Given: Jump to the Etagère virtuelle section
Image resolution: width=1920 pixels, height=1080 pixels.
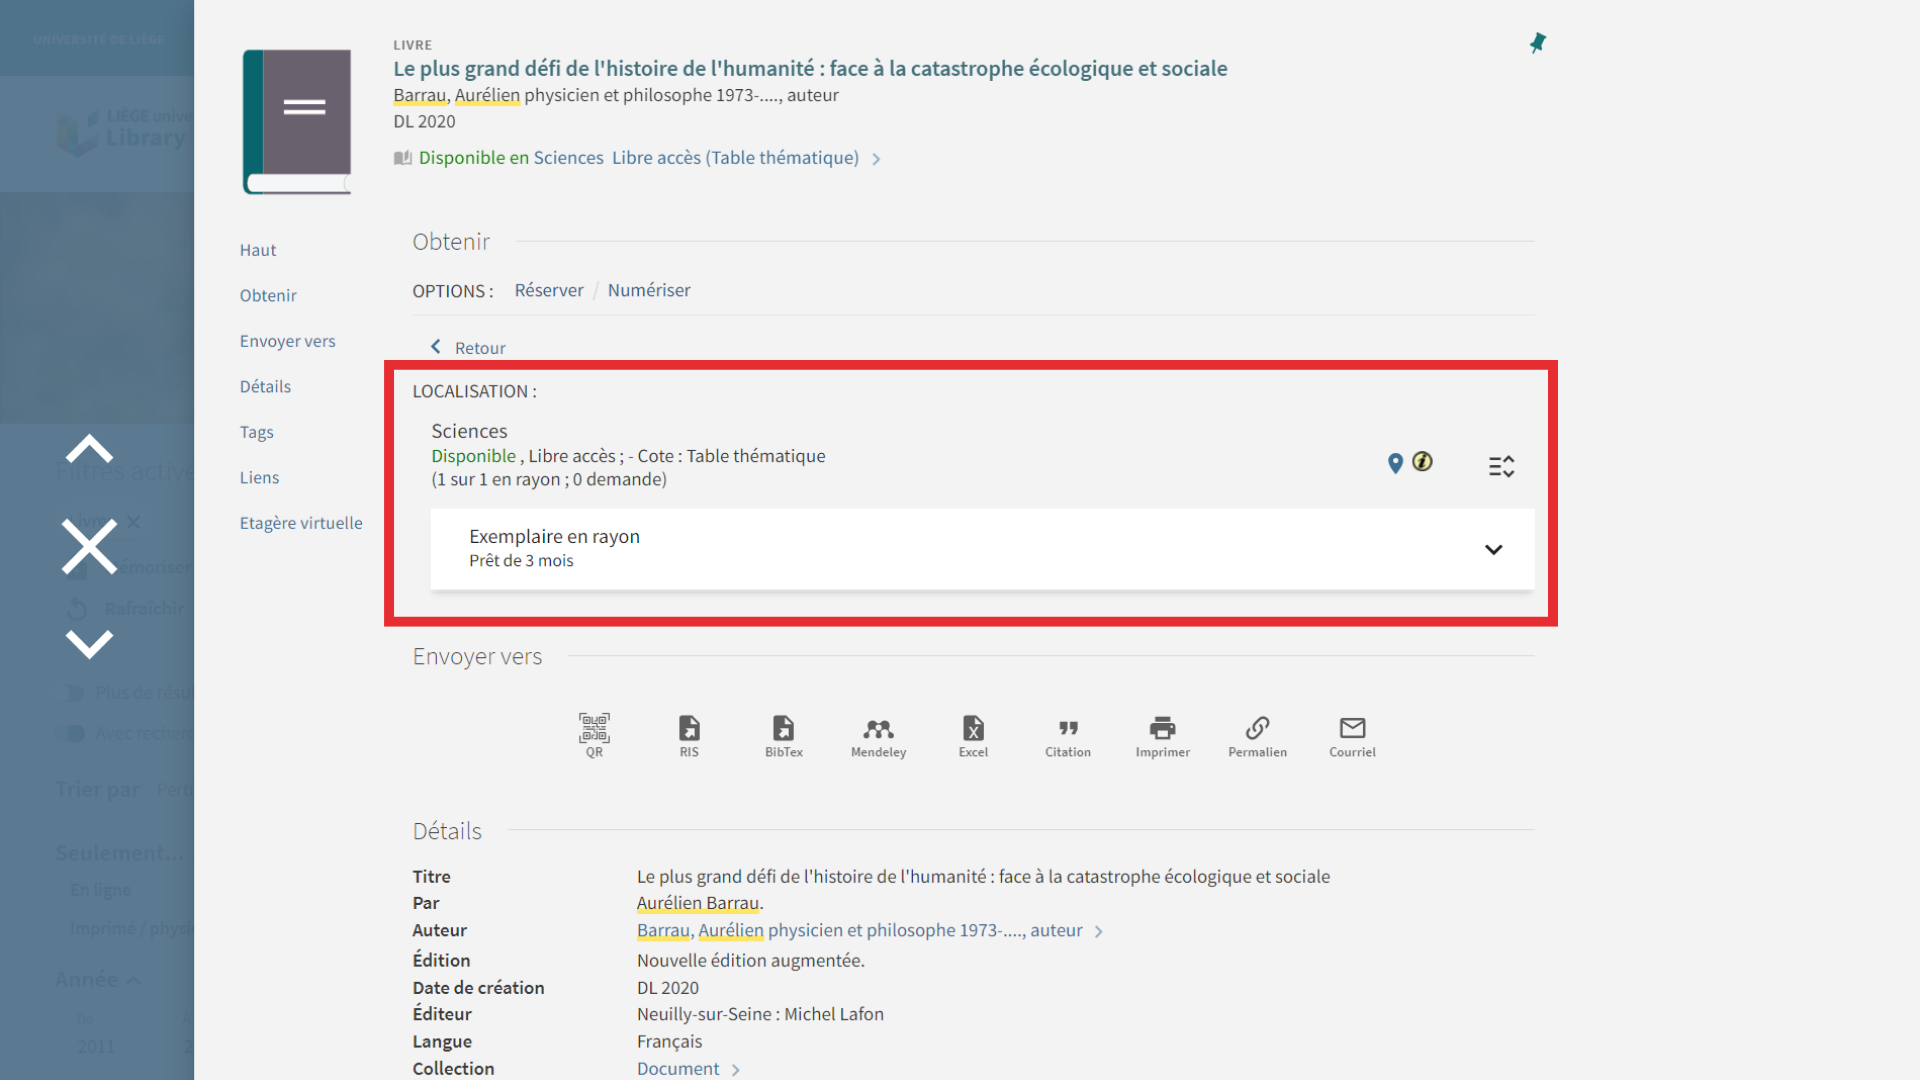Looking at the screenshot, I should tap(301, 523).
